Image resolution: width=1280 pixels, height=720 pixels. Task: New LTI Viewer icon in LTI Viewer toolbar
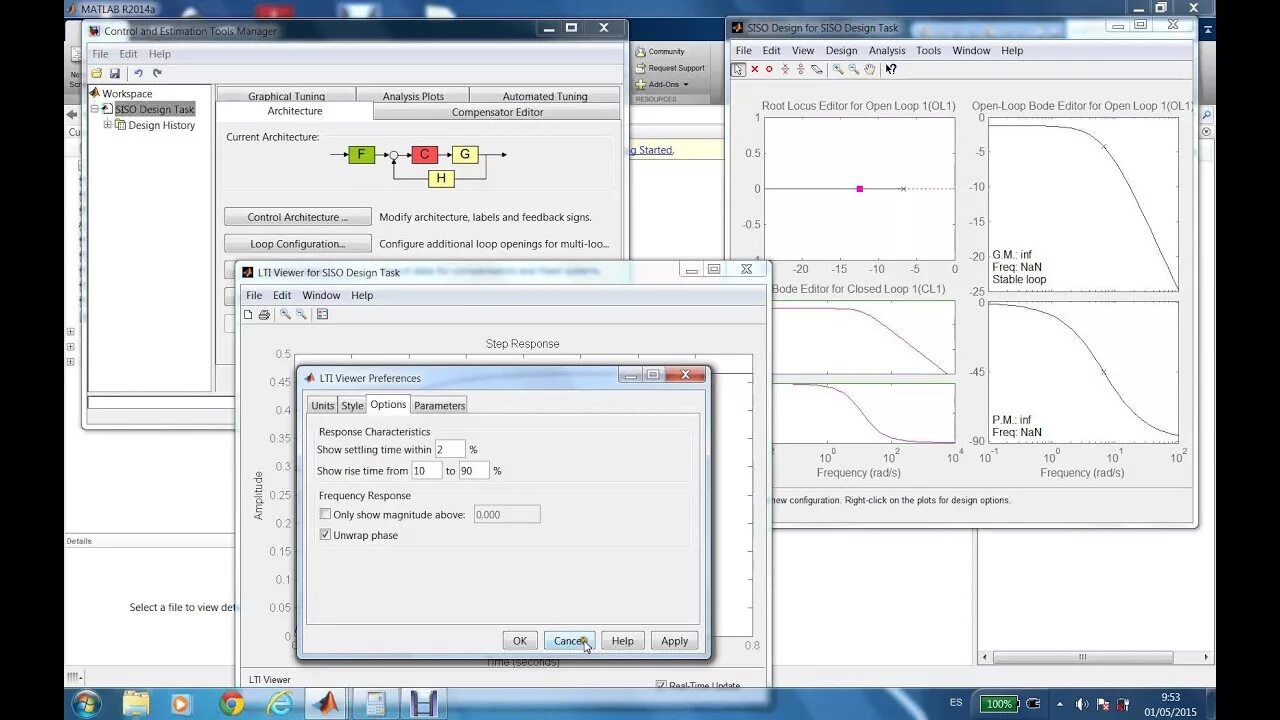(x=248, y=314)
